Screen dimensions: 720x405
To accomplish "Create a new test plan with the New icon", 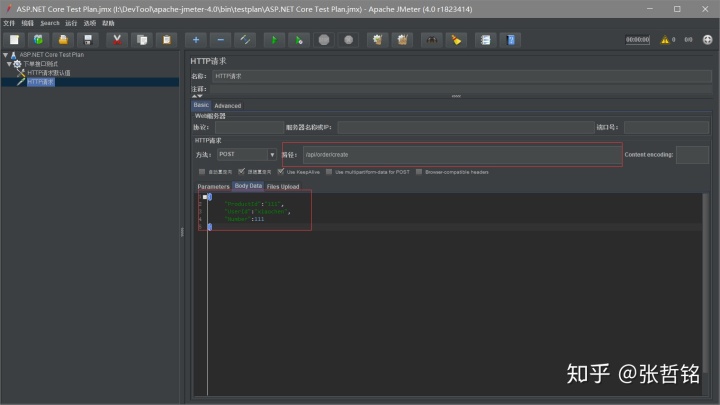I will [14, 40].
